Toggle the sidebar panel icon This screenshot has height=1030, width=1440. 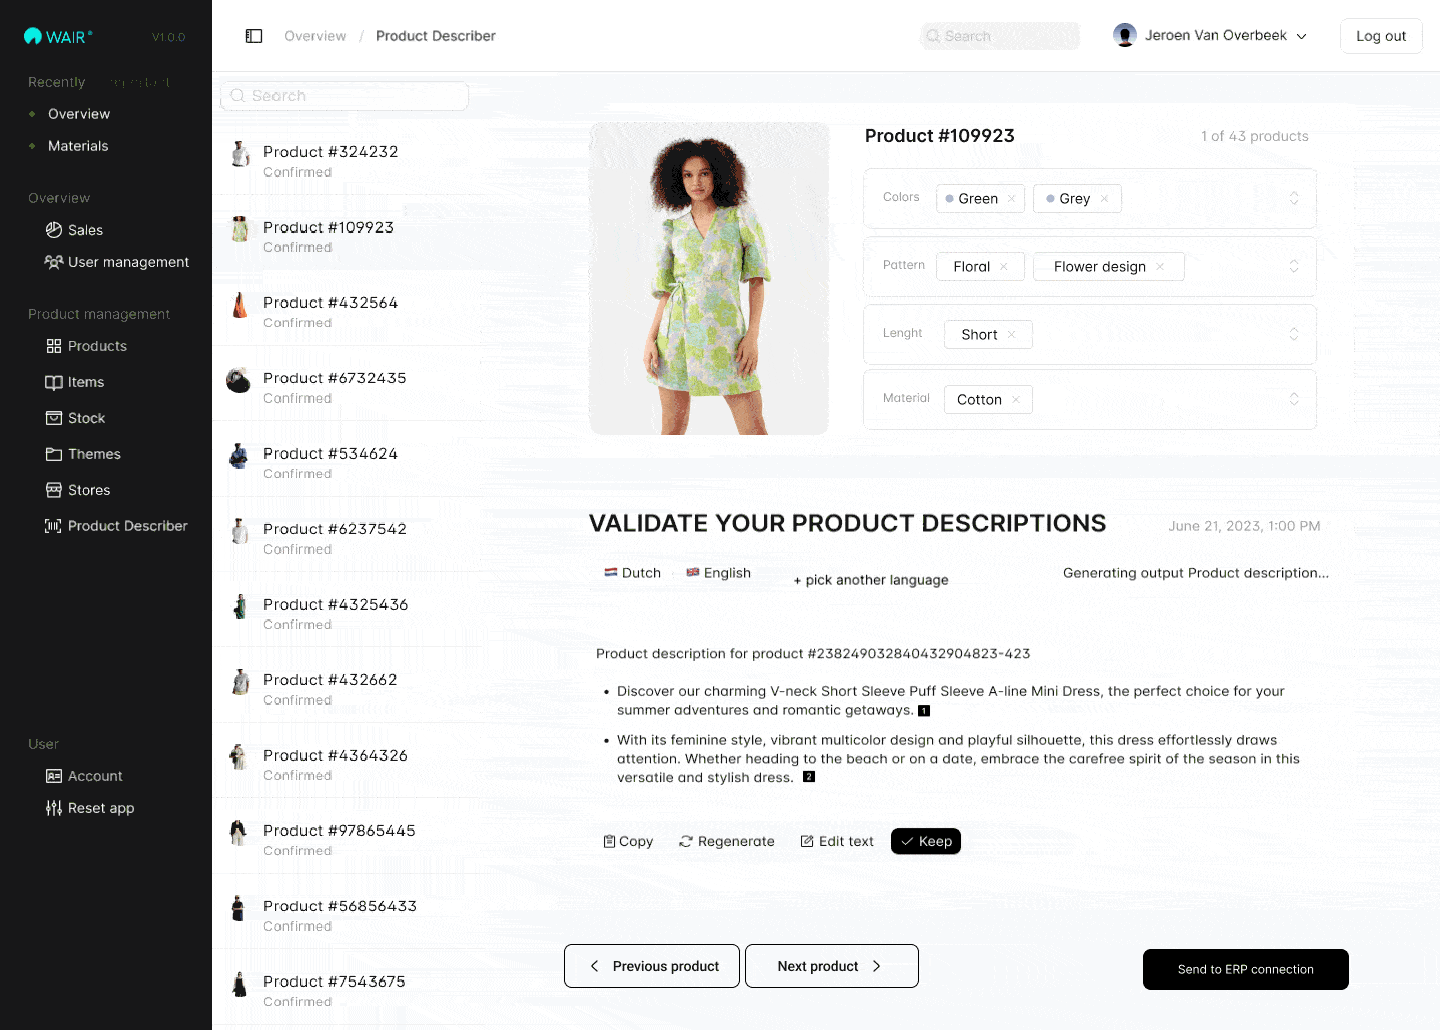[x=254, y=36]
